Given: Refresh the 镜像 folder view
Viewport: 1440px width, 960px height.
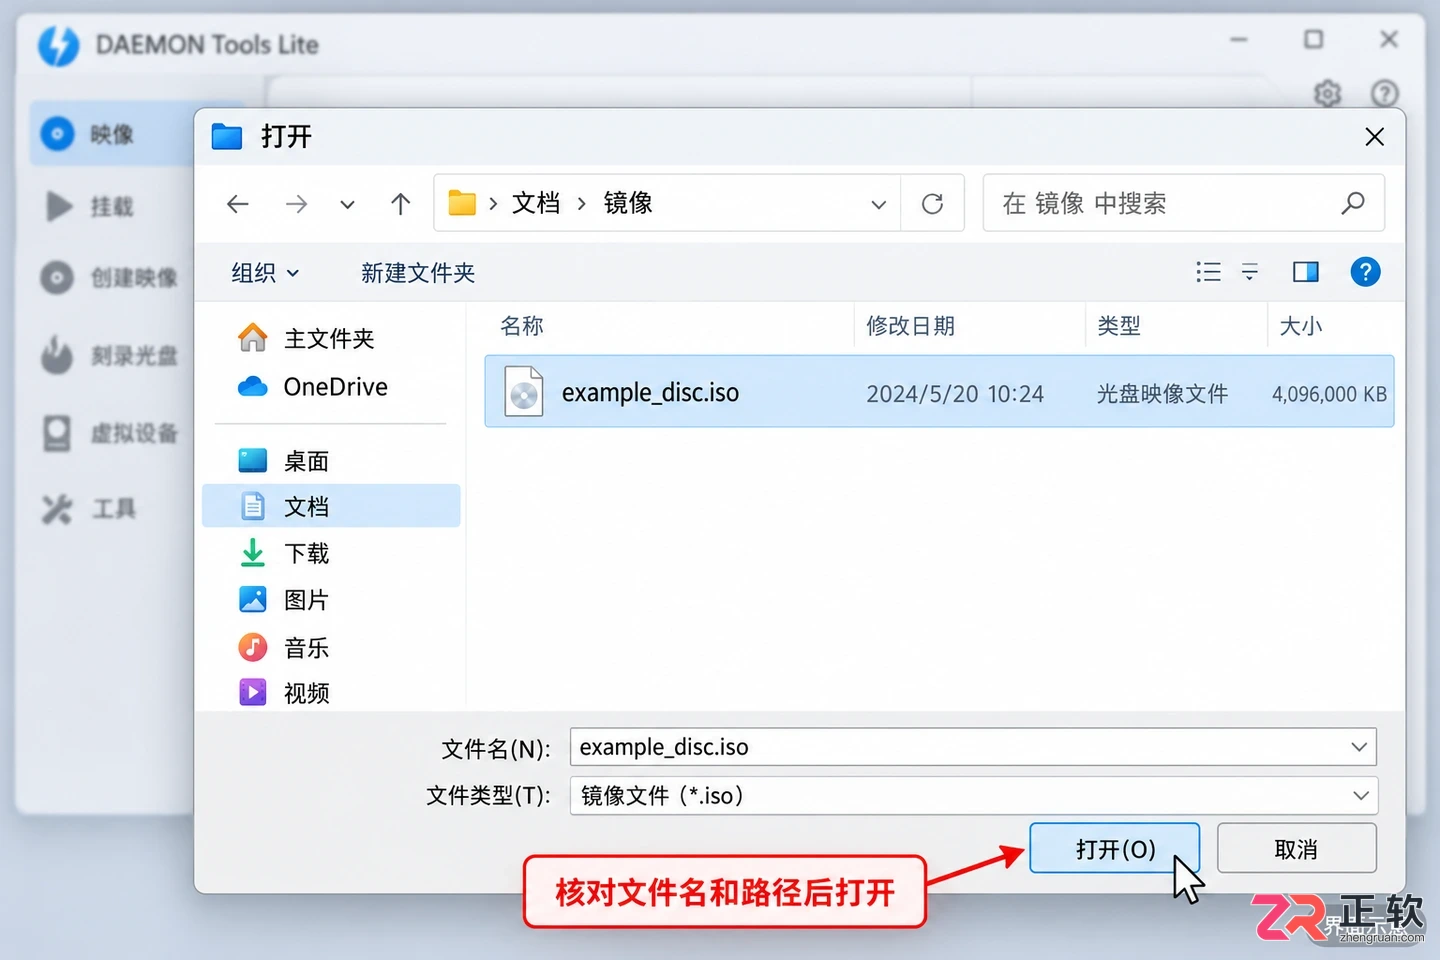Looking at the screenshot, I should click(x=932, y=204).
